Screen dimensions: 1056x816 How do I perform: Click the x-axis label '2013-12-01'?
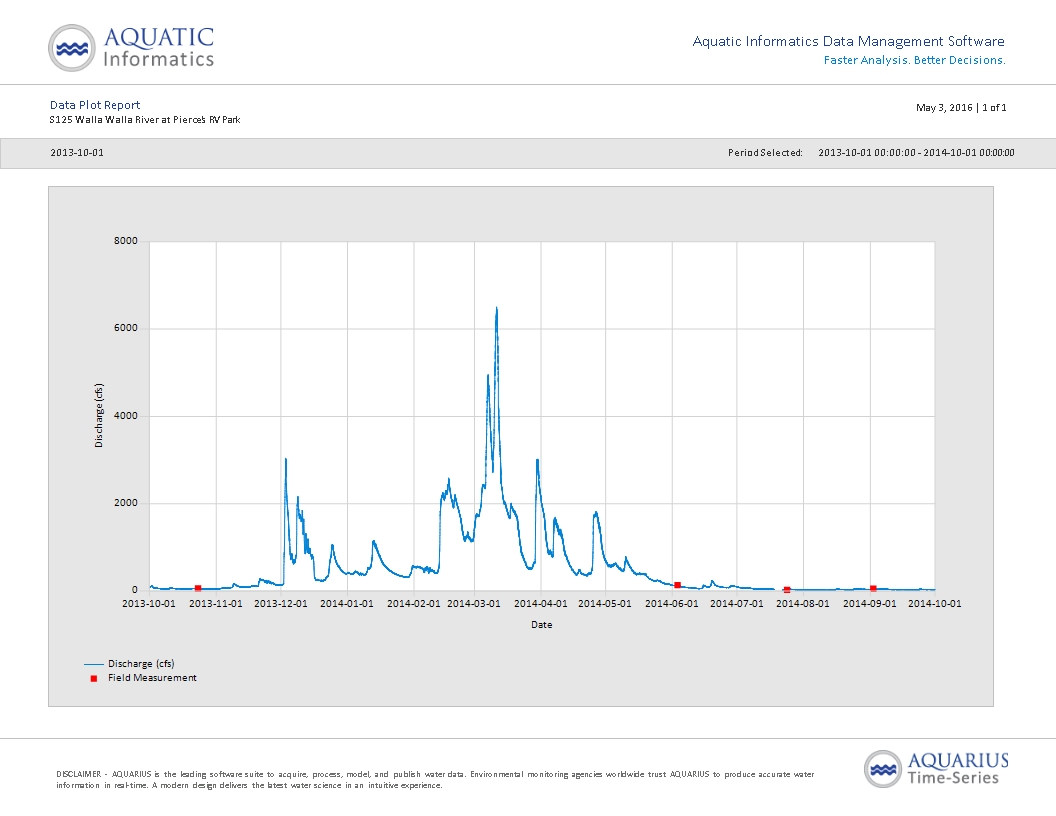pyautogui.click(x=281, y=604)
